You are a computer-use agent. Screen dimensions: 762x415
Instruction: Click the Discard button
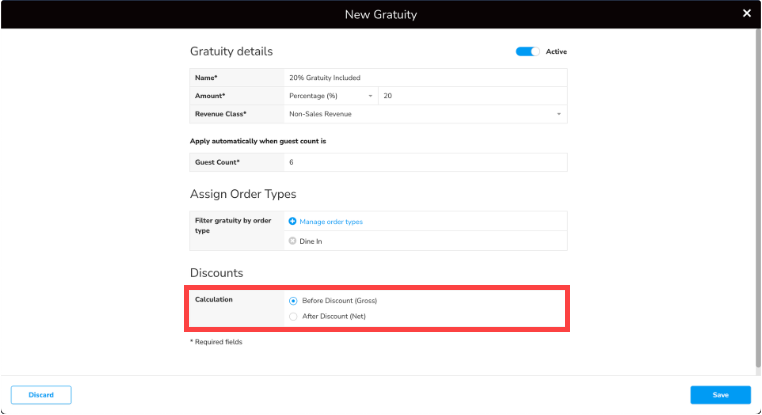pyautogui.click(x=41, y=395)
